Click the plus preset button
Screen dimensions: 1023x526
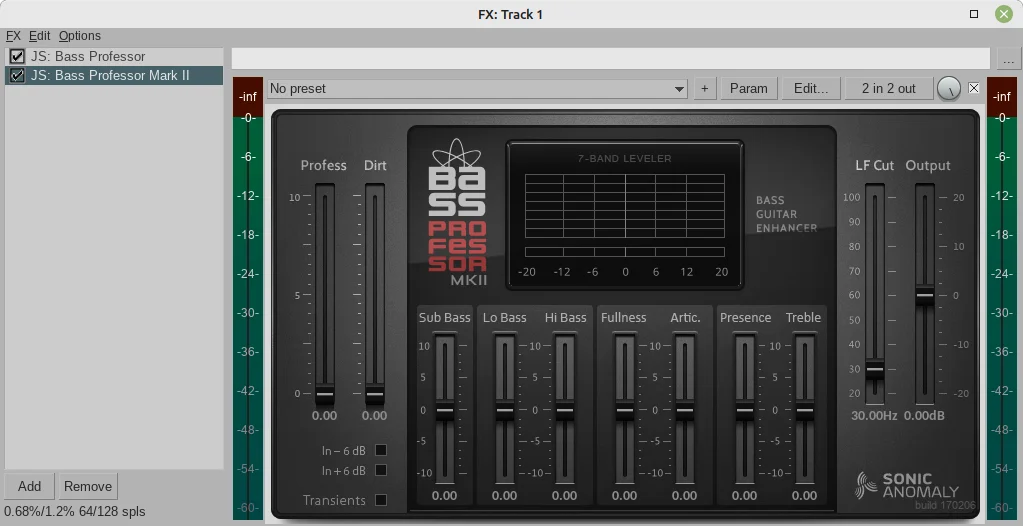pos(705,89)
